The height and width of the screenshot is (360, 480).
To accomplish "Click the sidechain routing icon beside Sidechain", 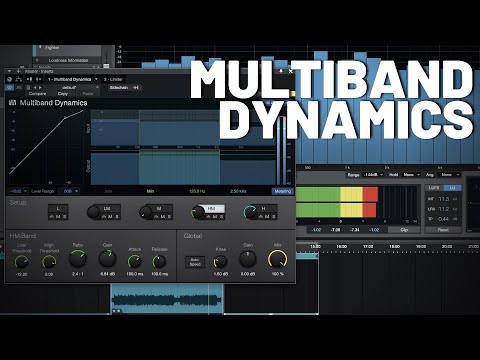I will click(136, 88).
